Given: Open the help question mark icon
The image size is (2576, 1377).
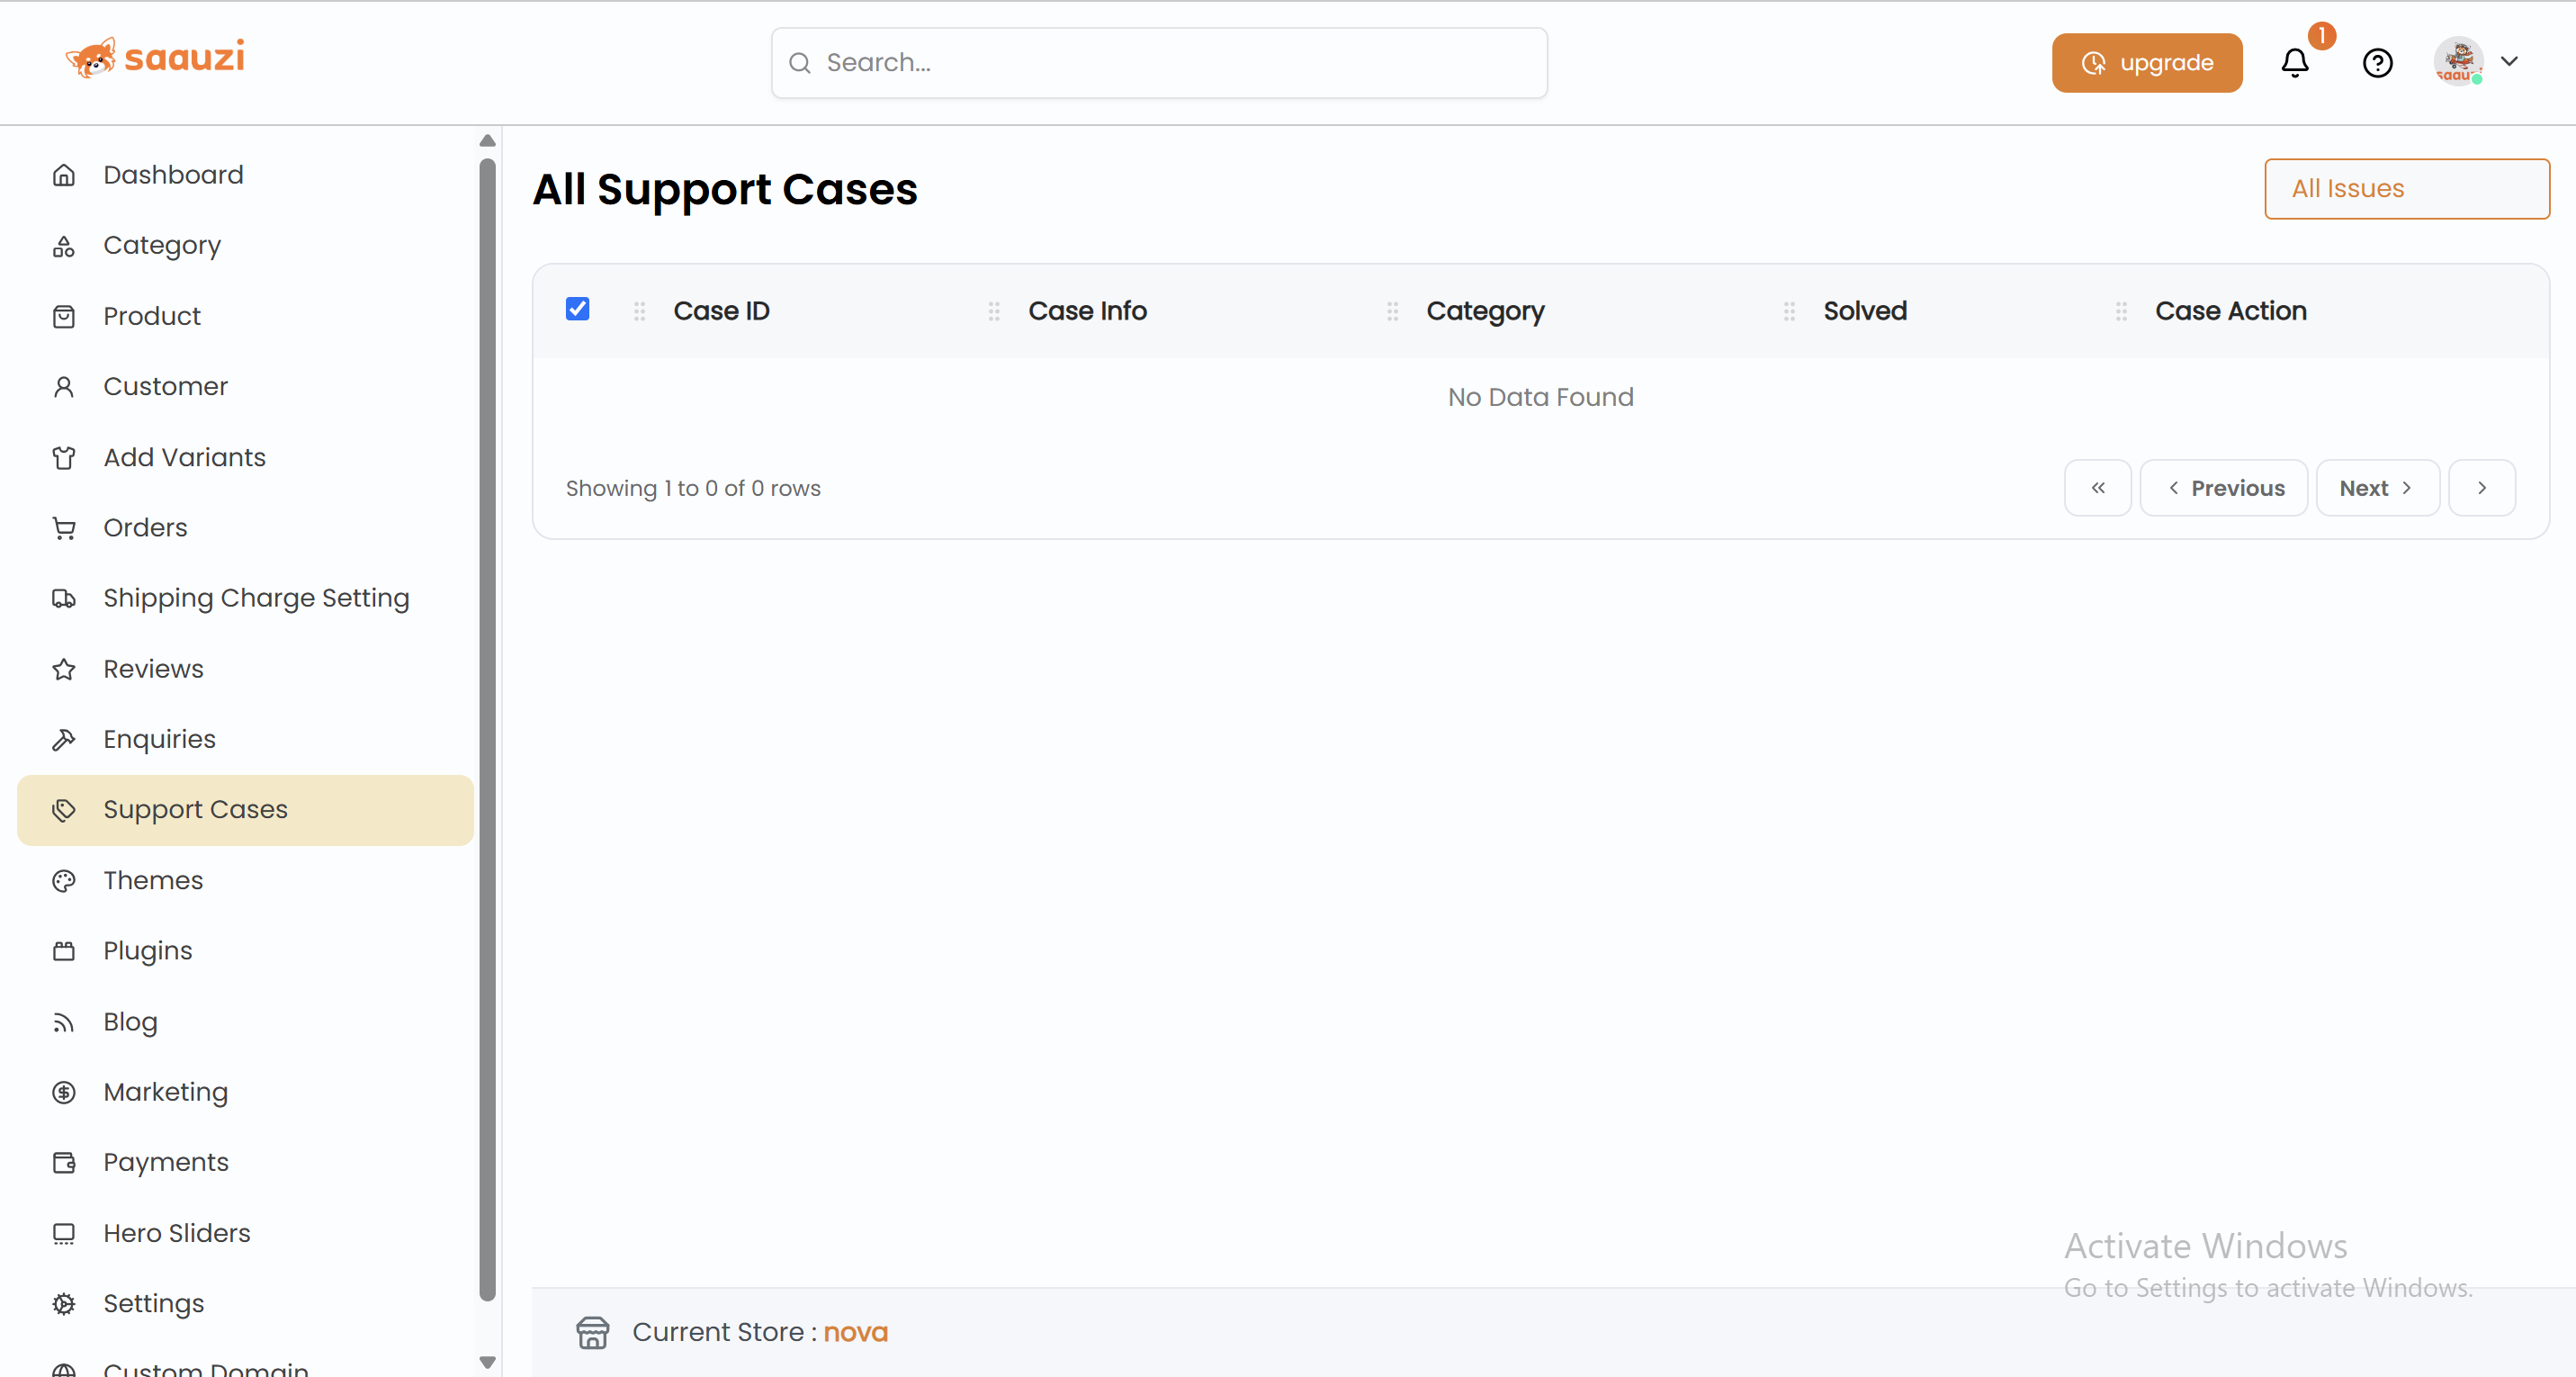Looking at the screenshot, I should pyautogui.click(x=2377, y=63).
